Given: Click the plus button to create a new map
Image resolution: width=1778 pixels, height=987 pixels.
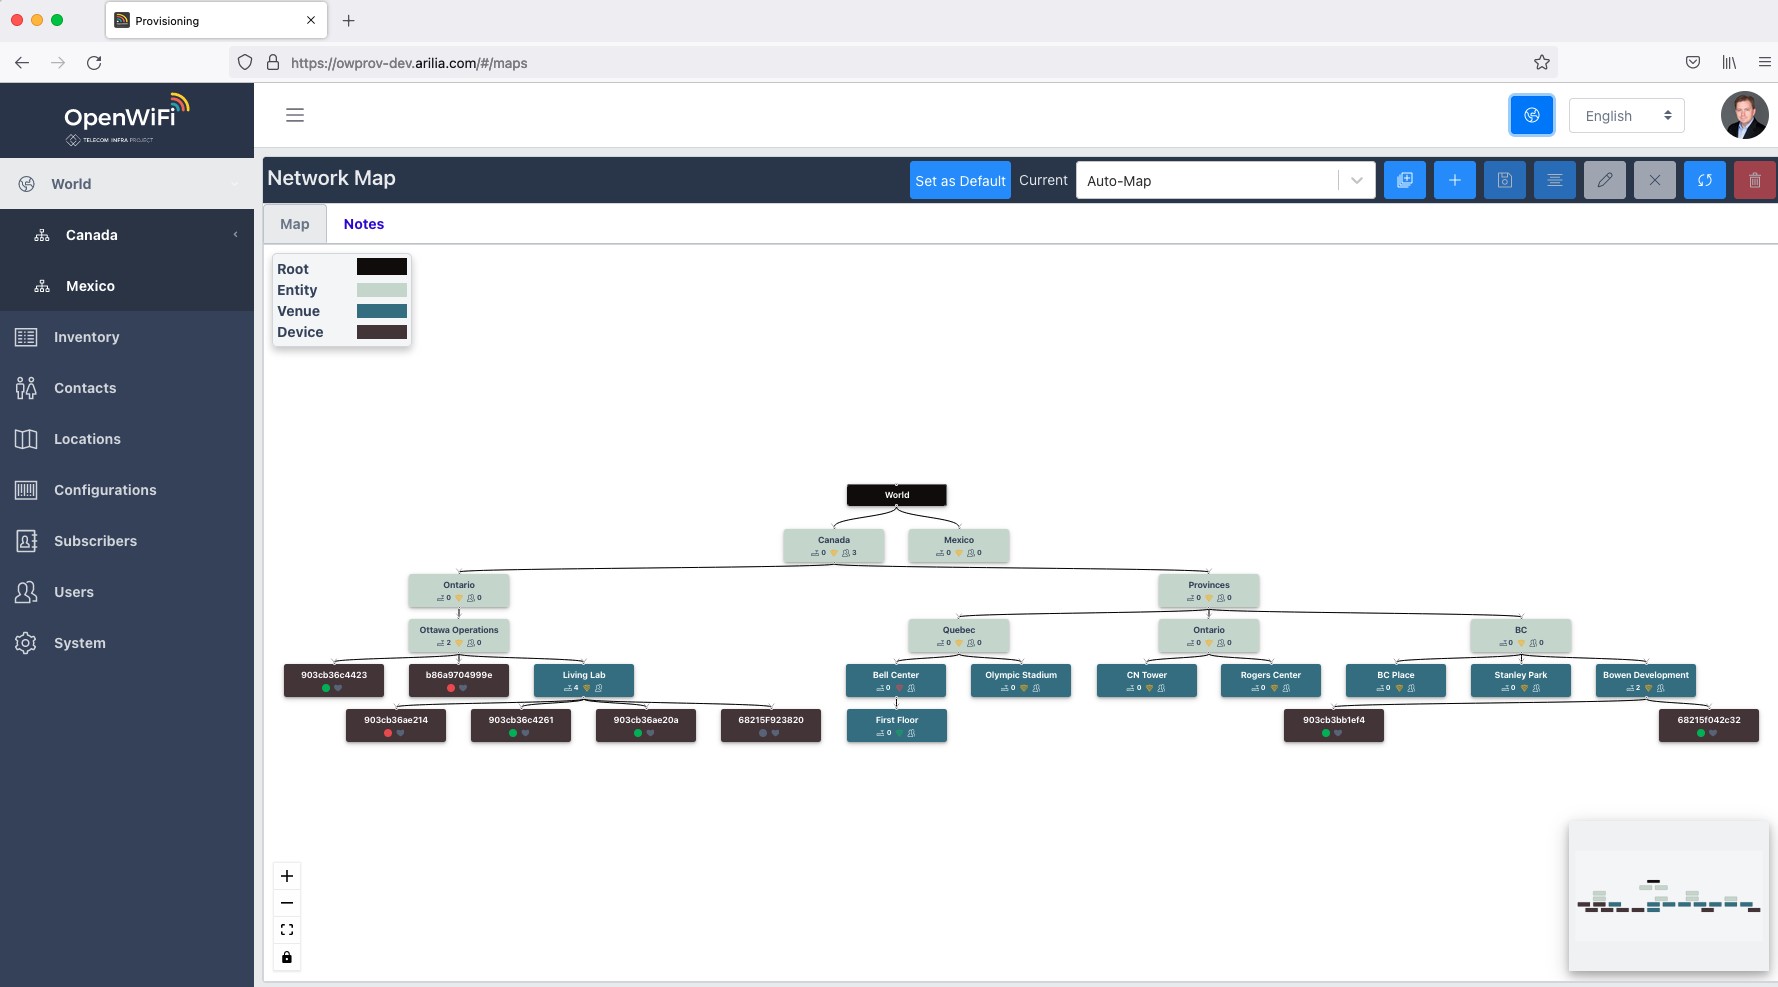Looking at the screenshot, I should pyautogui.click(x=1454, y=181).
